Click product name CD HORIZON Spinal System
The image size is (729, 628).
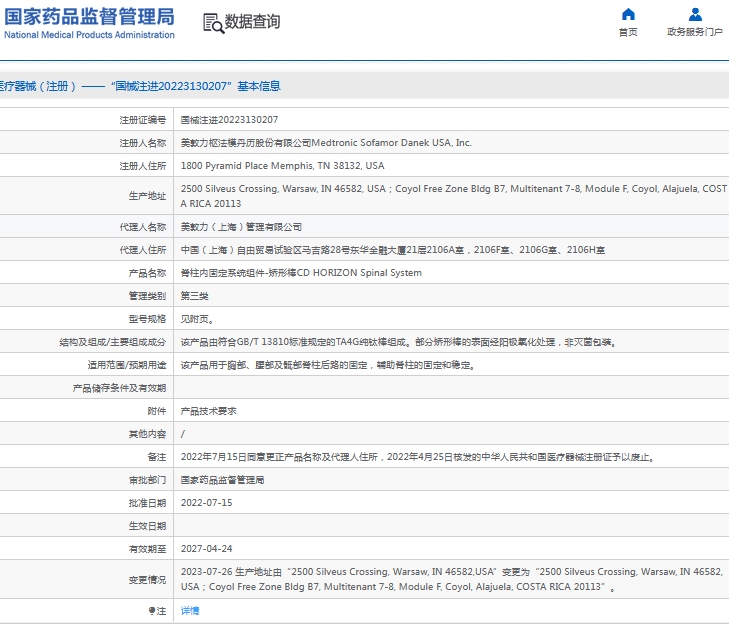coord(301,273)
